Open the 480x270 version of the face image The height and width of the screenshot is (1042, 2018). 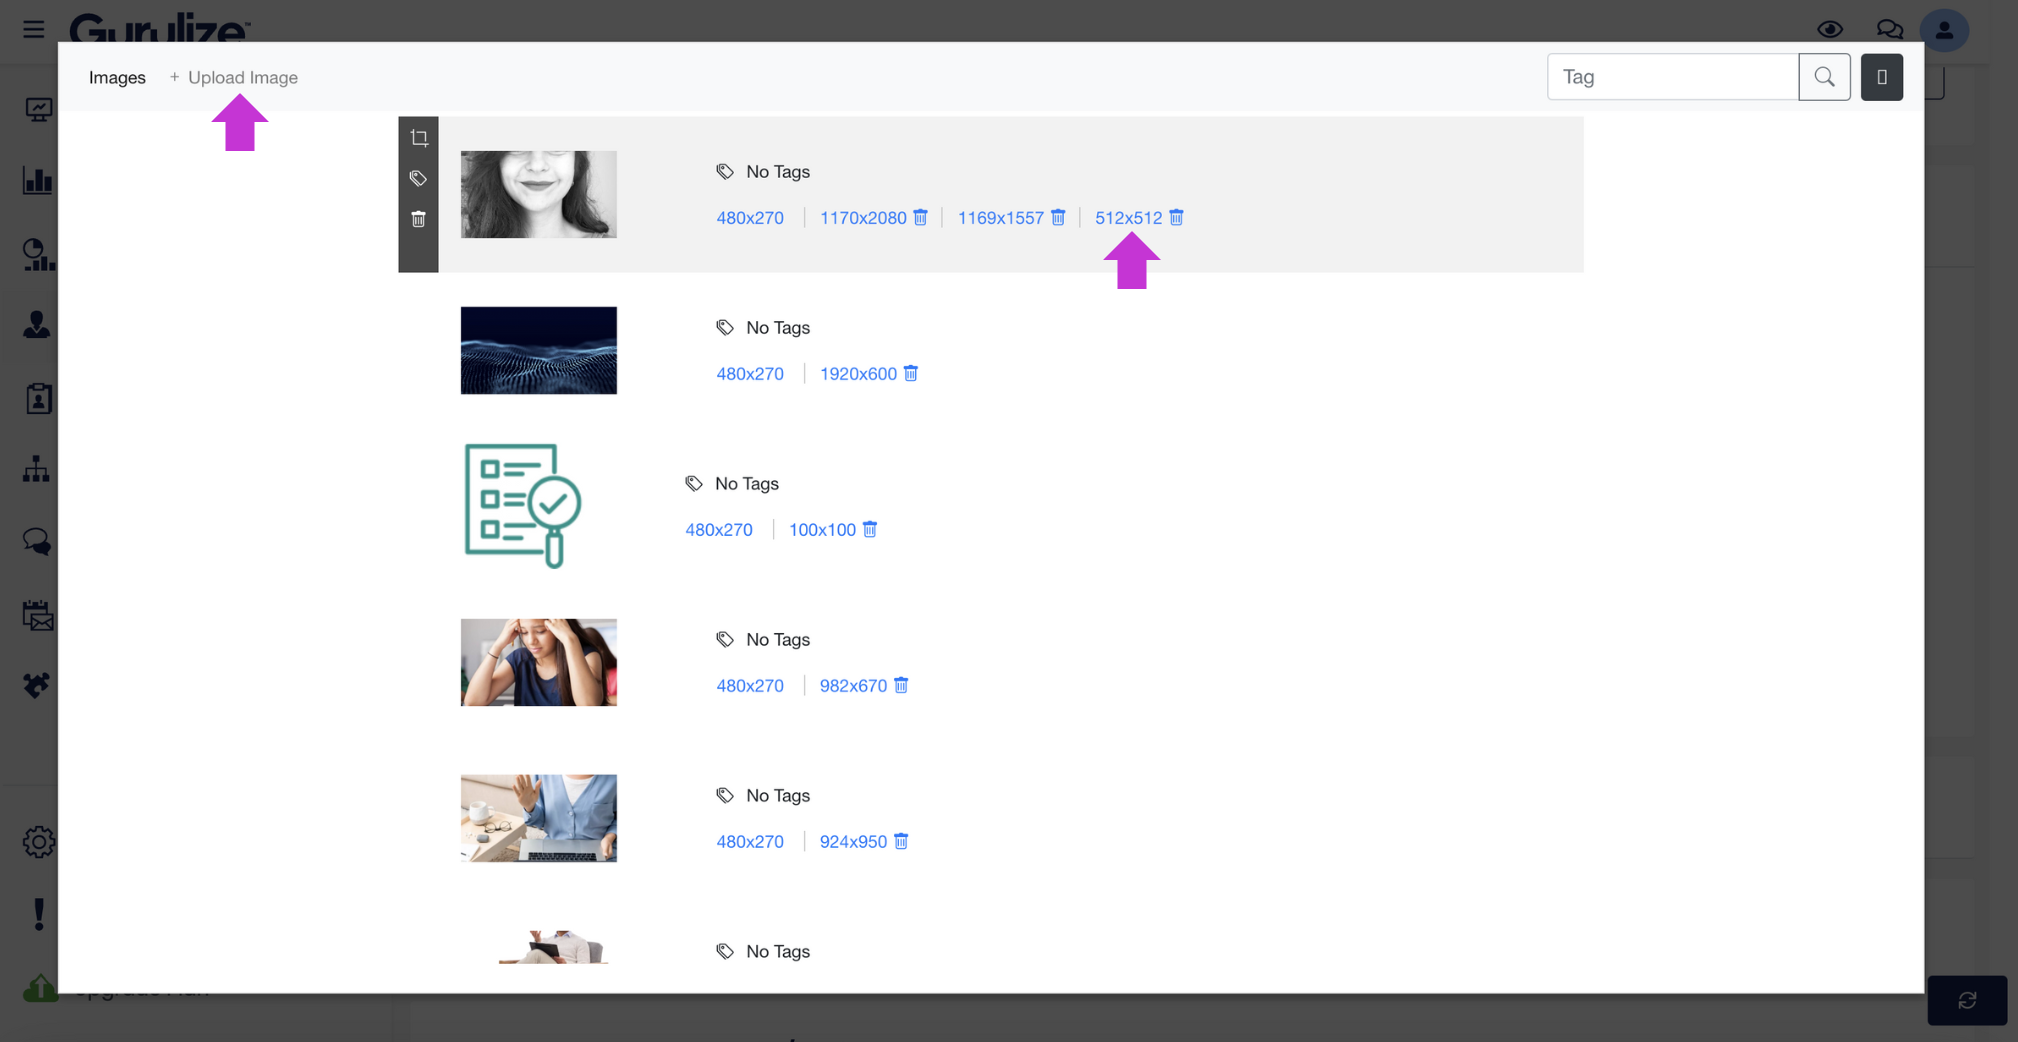(x=750, y=217)
